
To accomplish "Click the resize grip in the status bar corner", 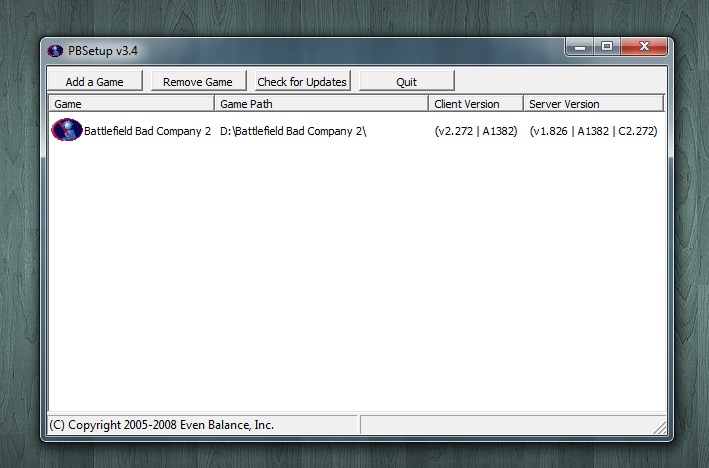I will [660, 427].
